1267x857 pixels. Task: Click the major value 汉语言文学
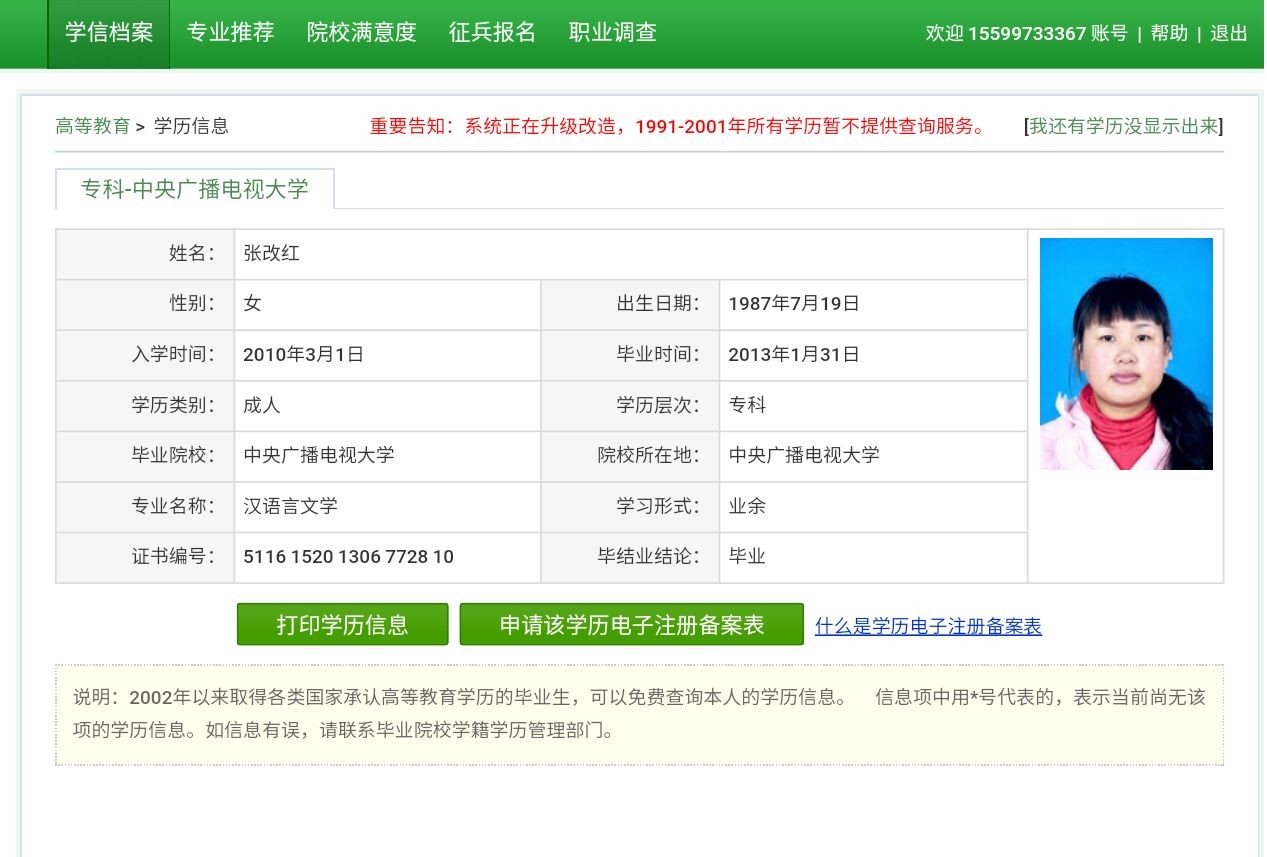[x=290, y=506]
